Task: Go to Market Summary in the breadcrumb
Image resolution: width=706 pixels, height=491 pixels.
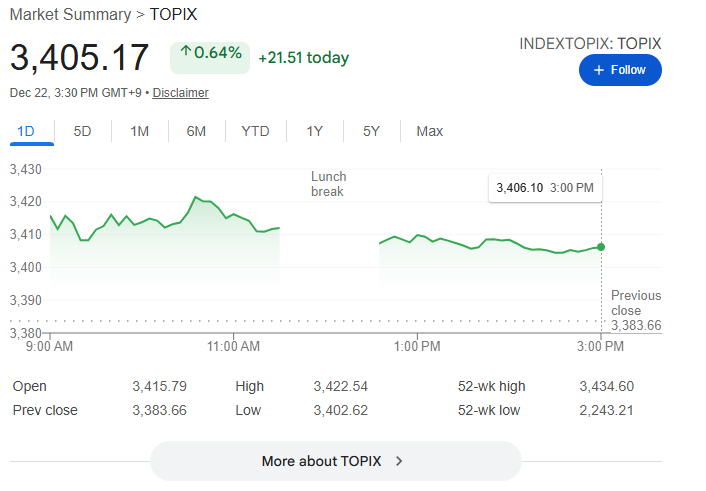Action: 70,15
